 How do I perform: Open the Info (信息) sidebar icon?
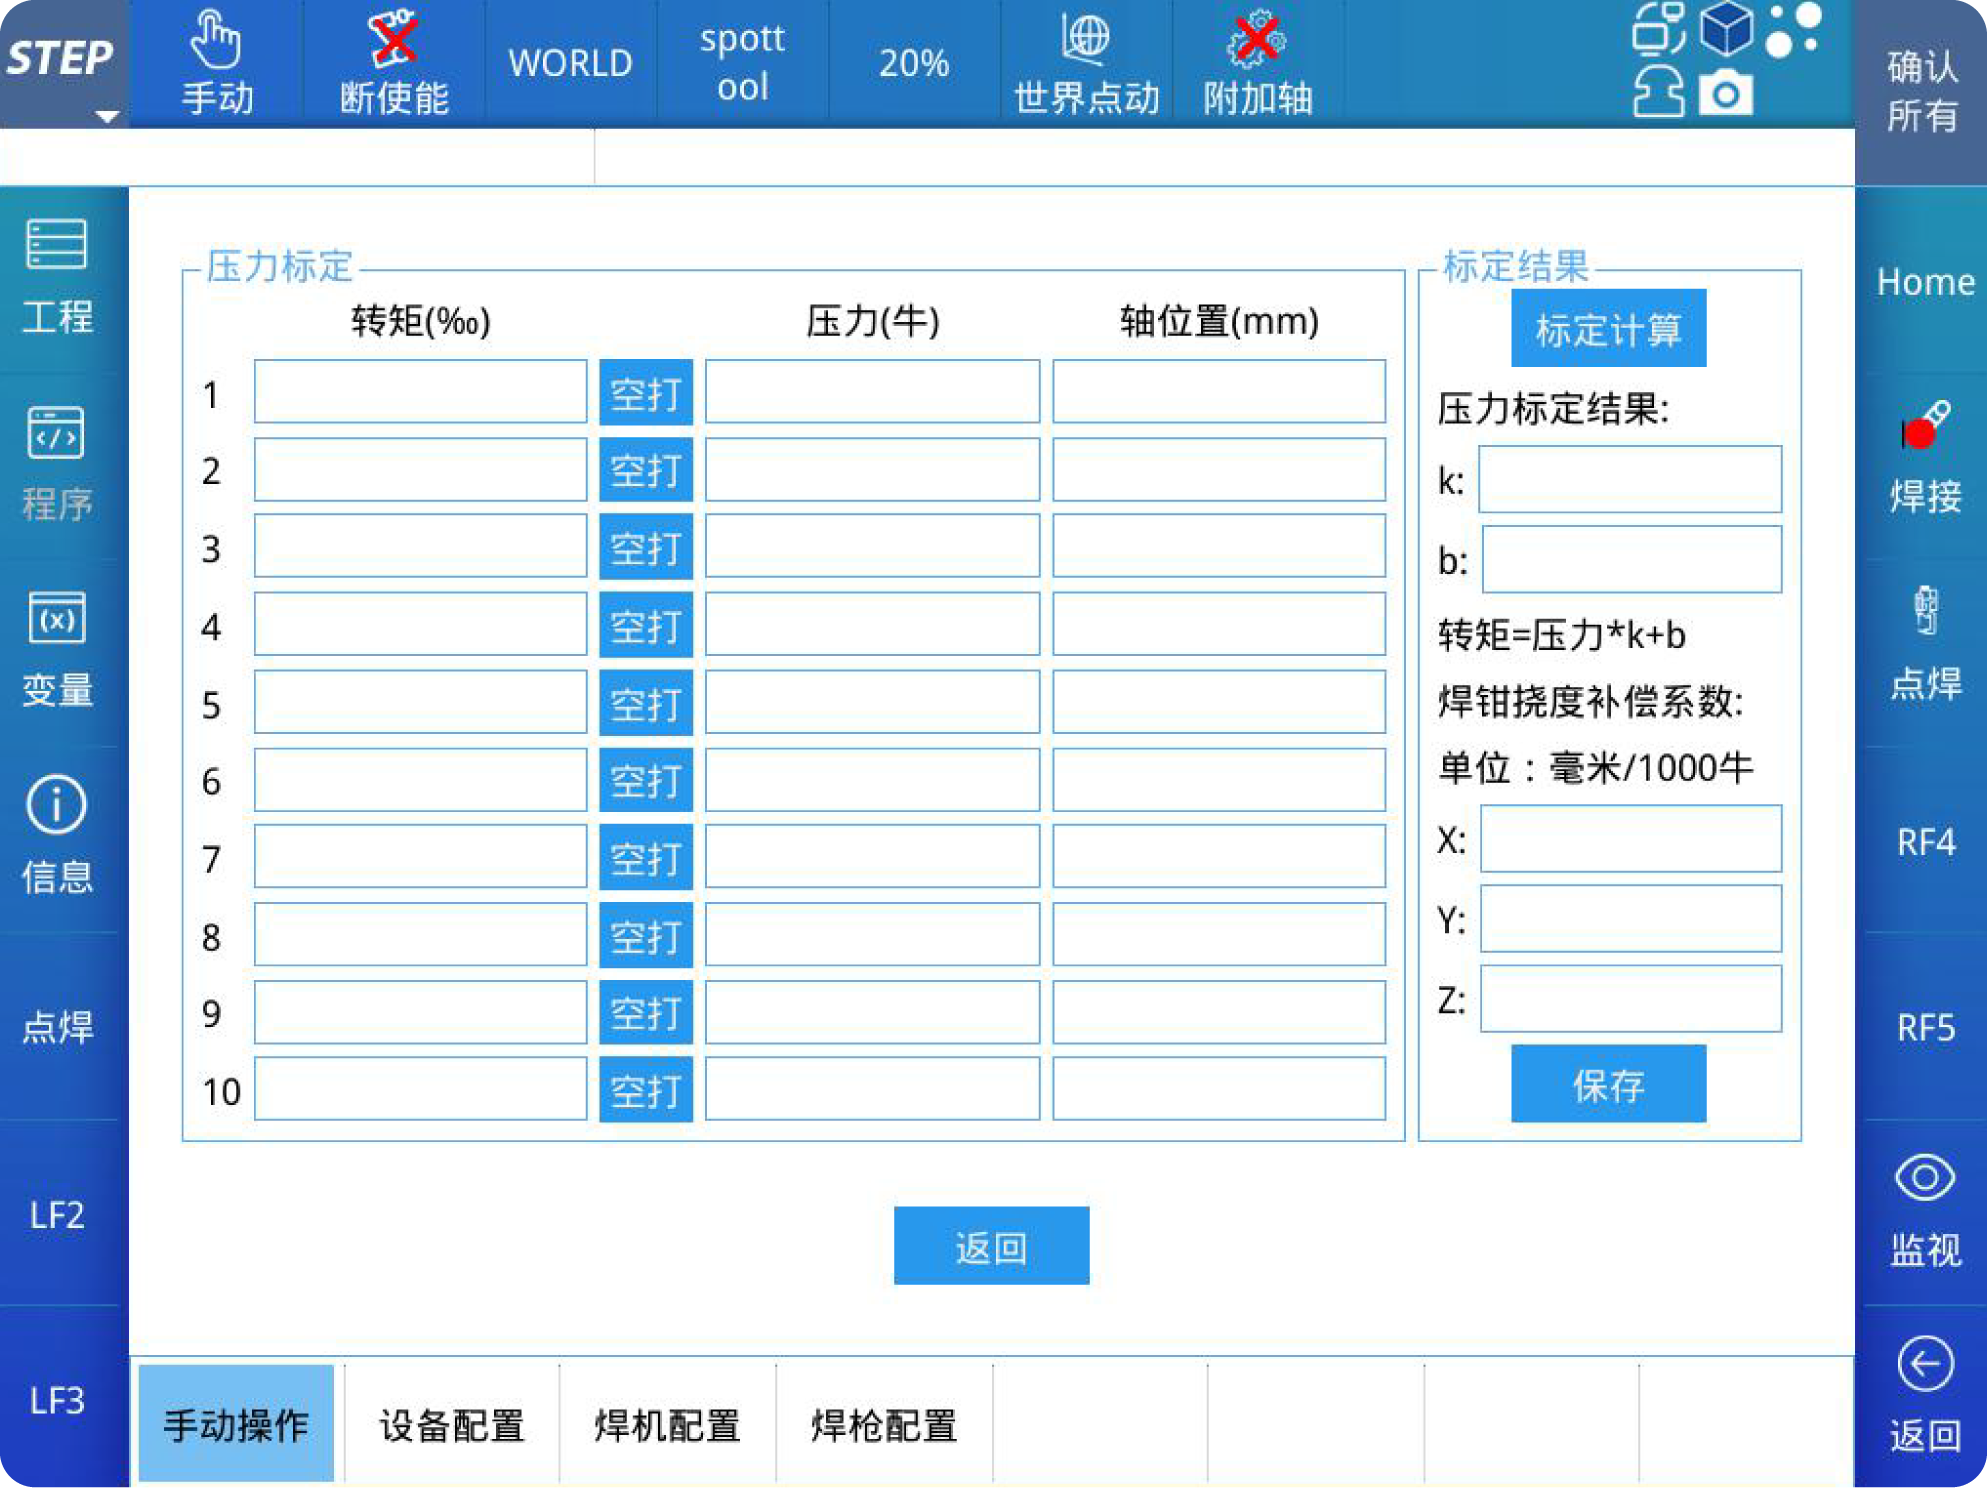coord(57,804)
